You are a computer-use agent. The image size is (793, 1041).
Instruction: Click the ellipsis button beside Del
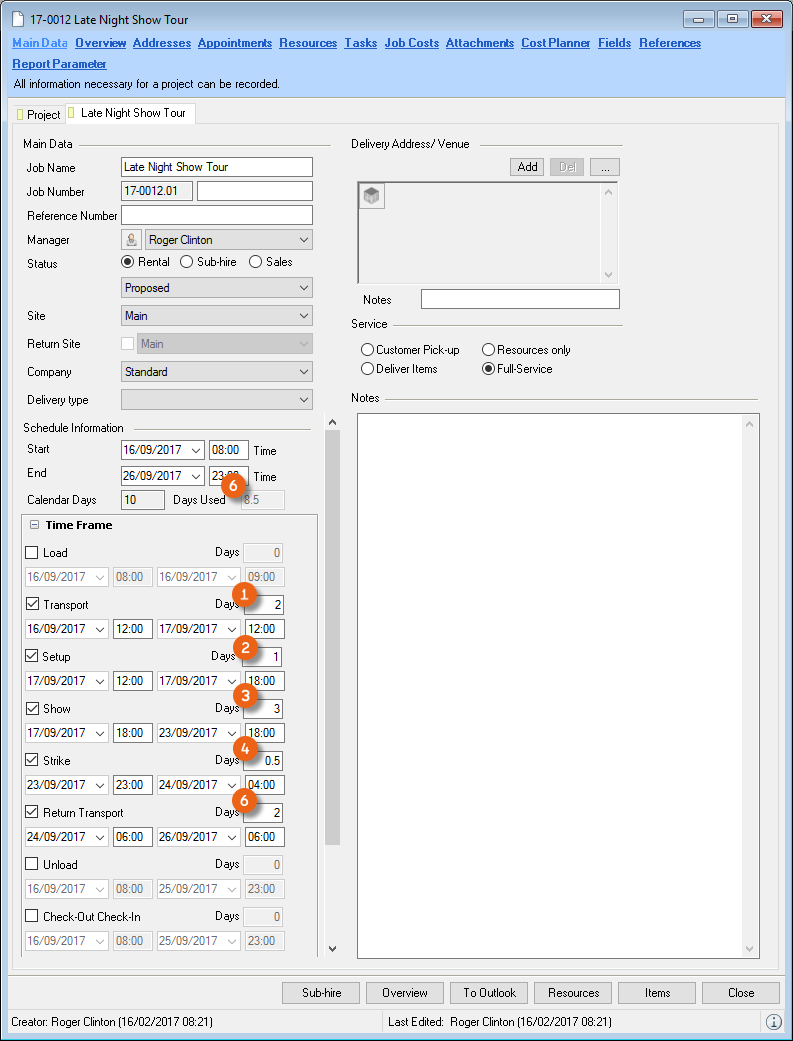tap(604, 167)
